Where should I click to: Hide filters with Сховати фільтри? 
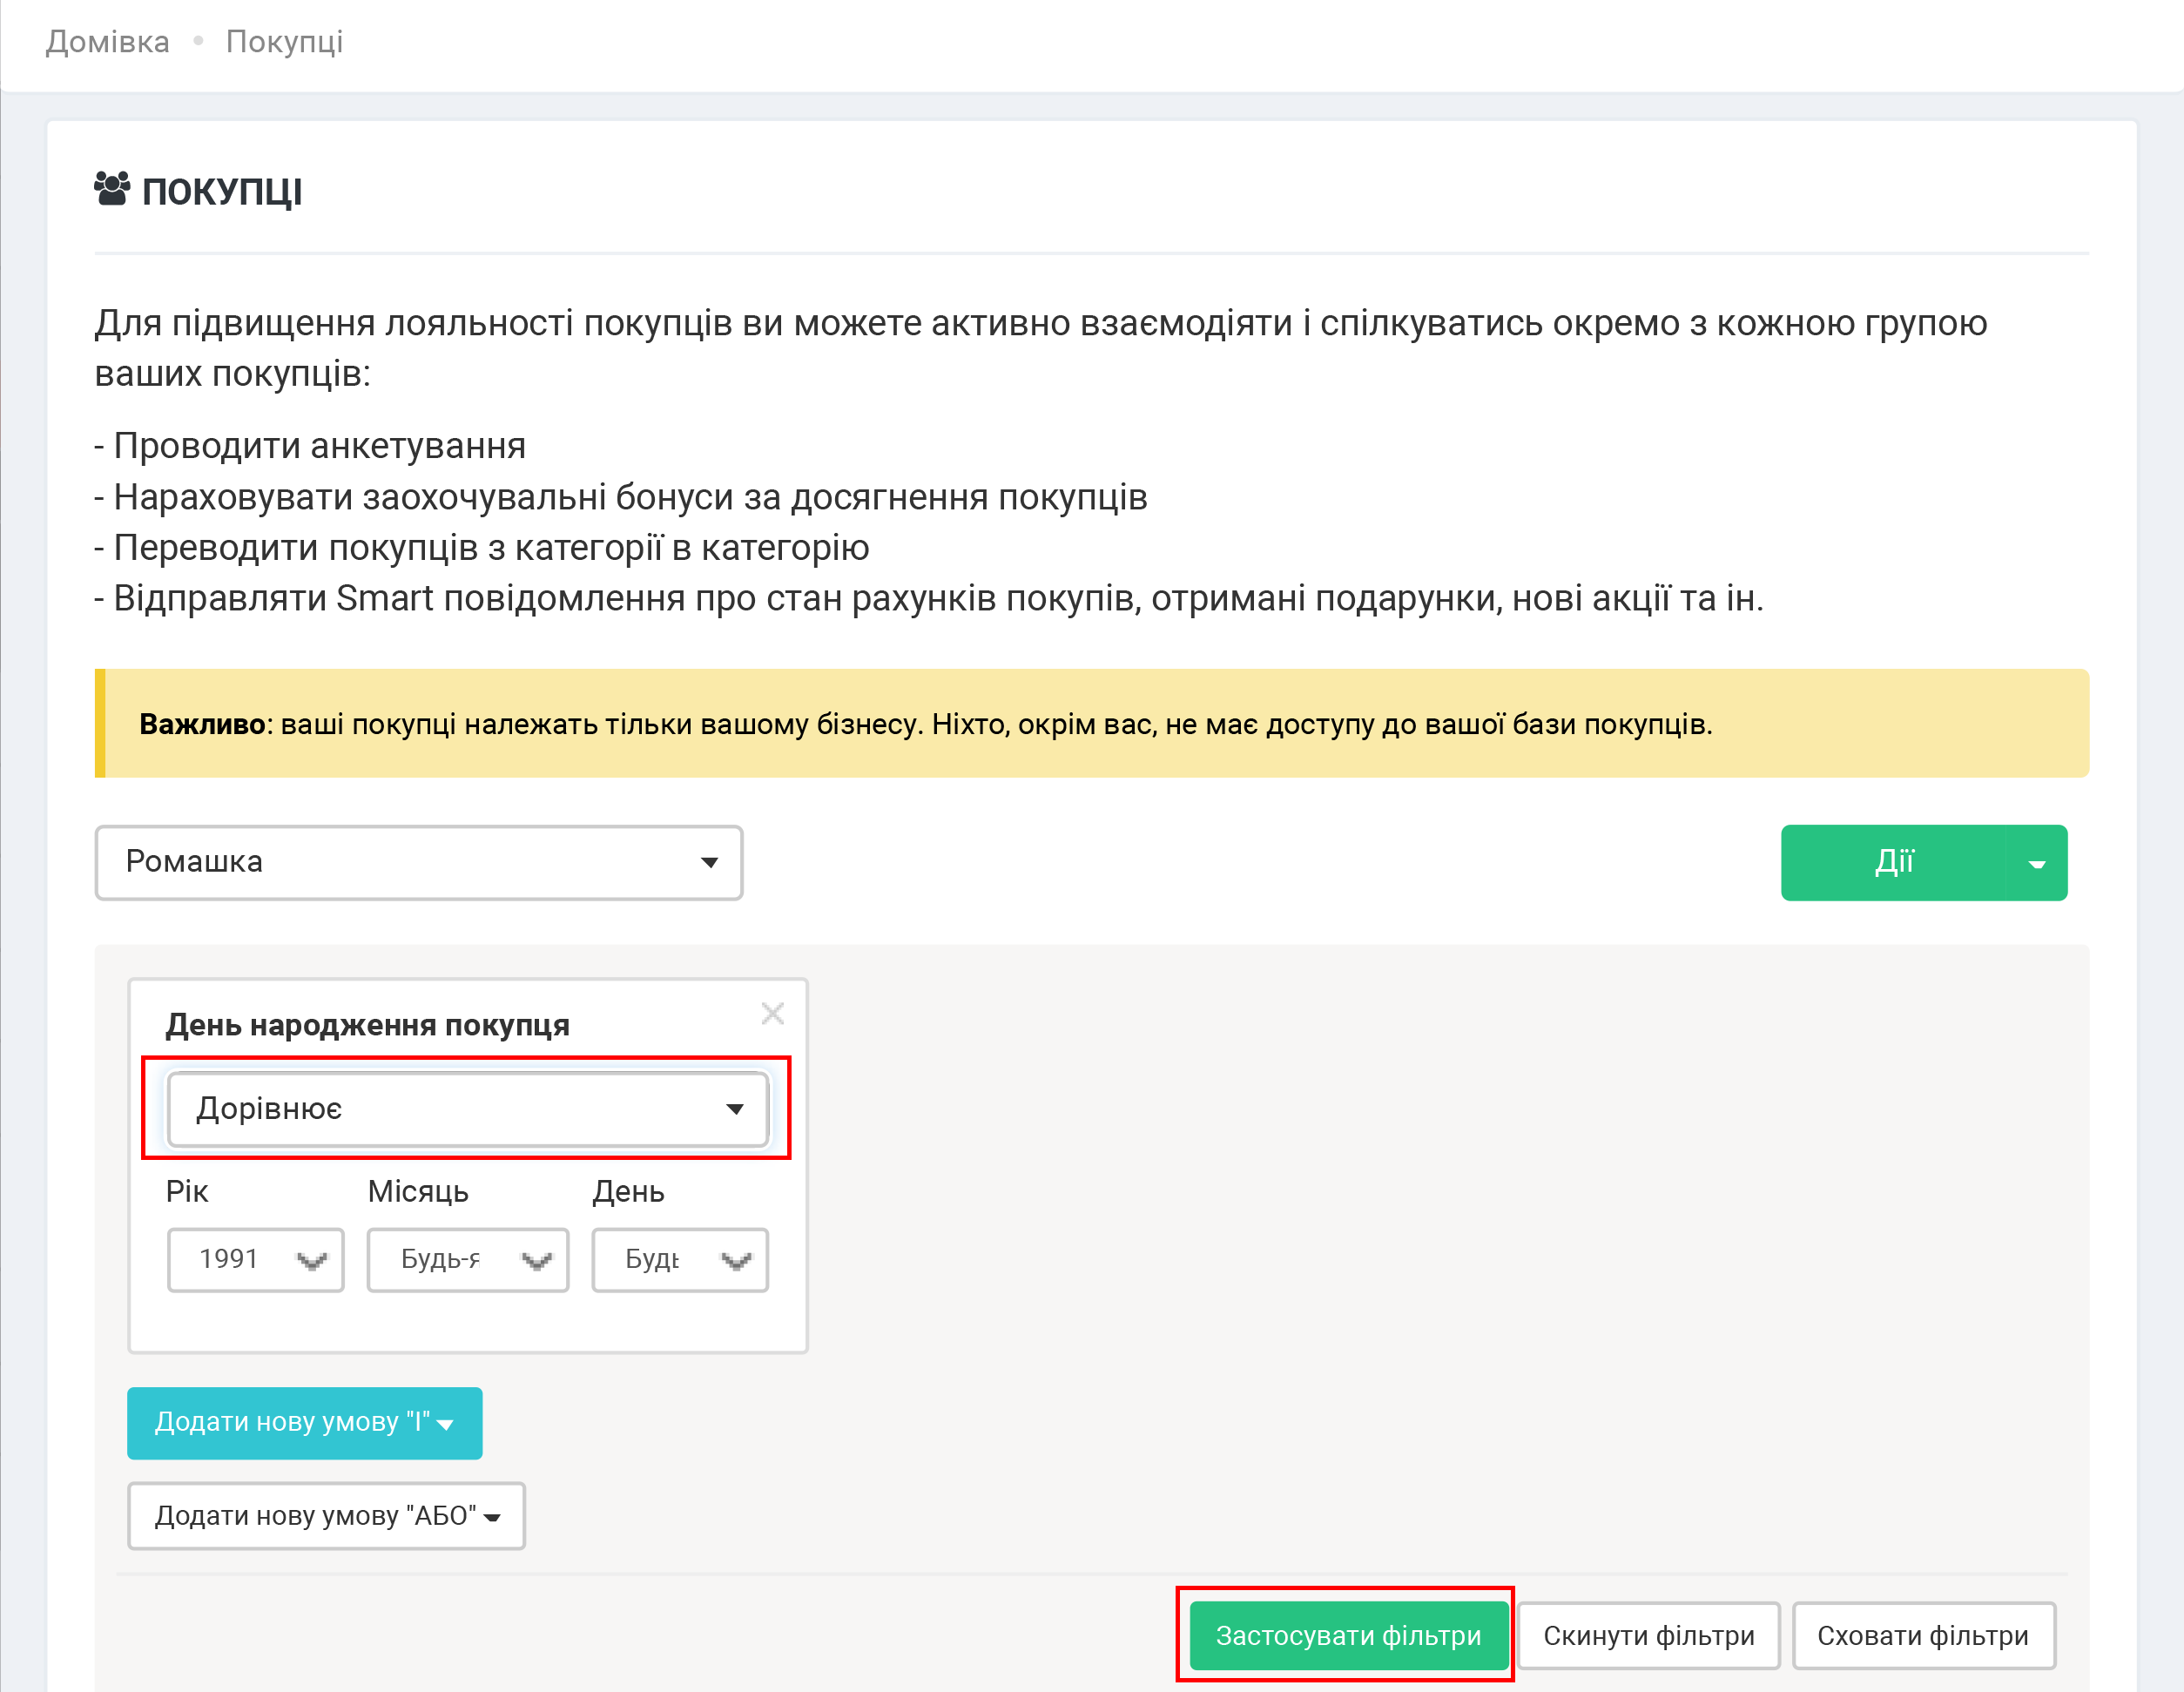(x=1922, y=1636)
